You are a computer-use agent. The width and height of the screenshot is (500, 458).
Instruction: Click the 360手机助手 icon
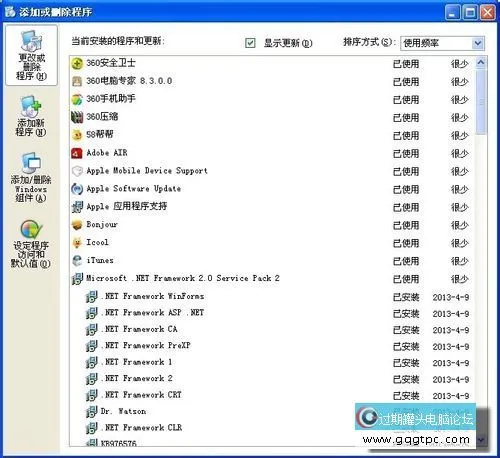[77, 99]
